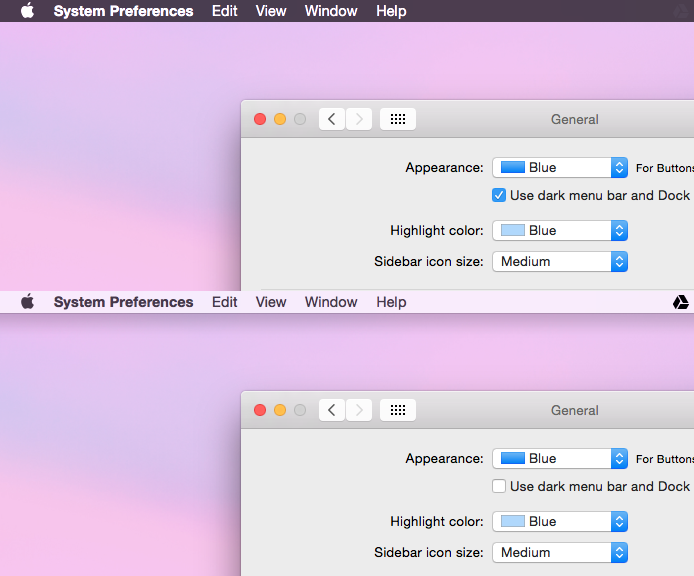Open View menu in light menu bar
Viewport: 694px width, 576px height.
coord(271,302)
